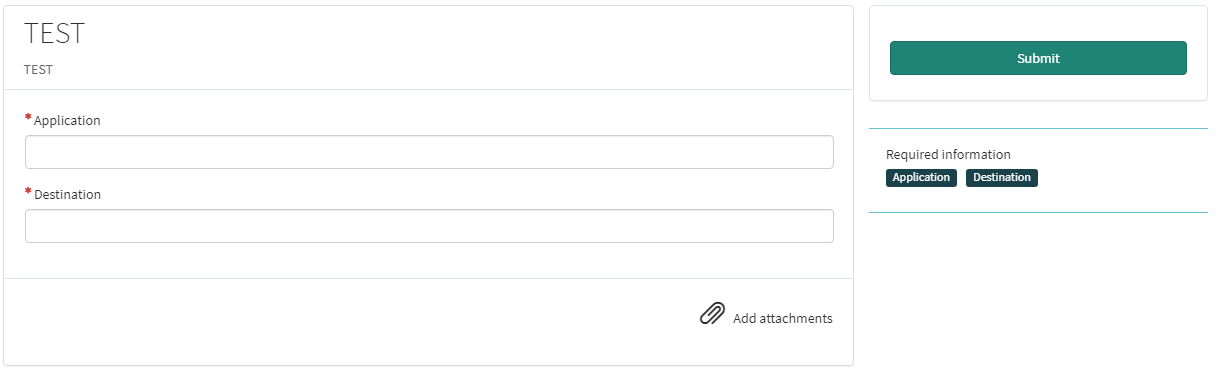Click the small TEST description text
This screenshot has height=369, width=1220.
click(38, 70)
